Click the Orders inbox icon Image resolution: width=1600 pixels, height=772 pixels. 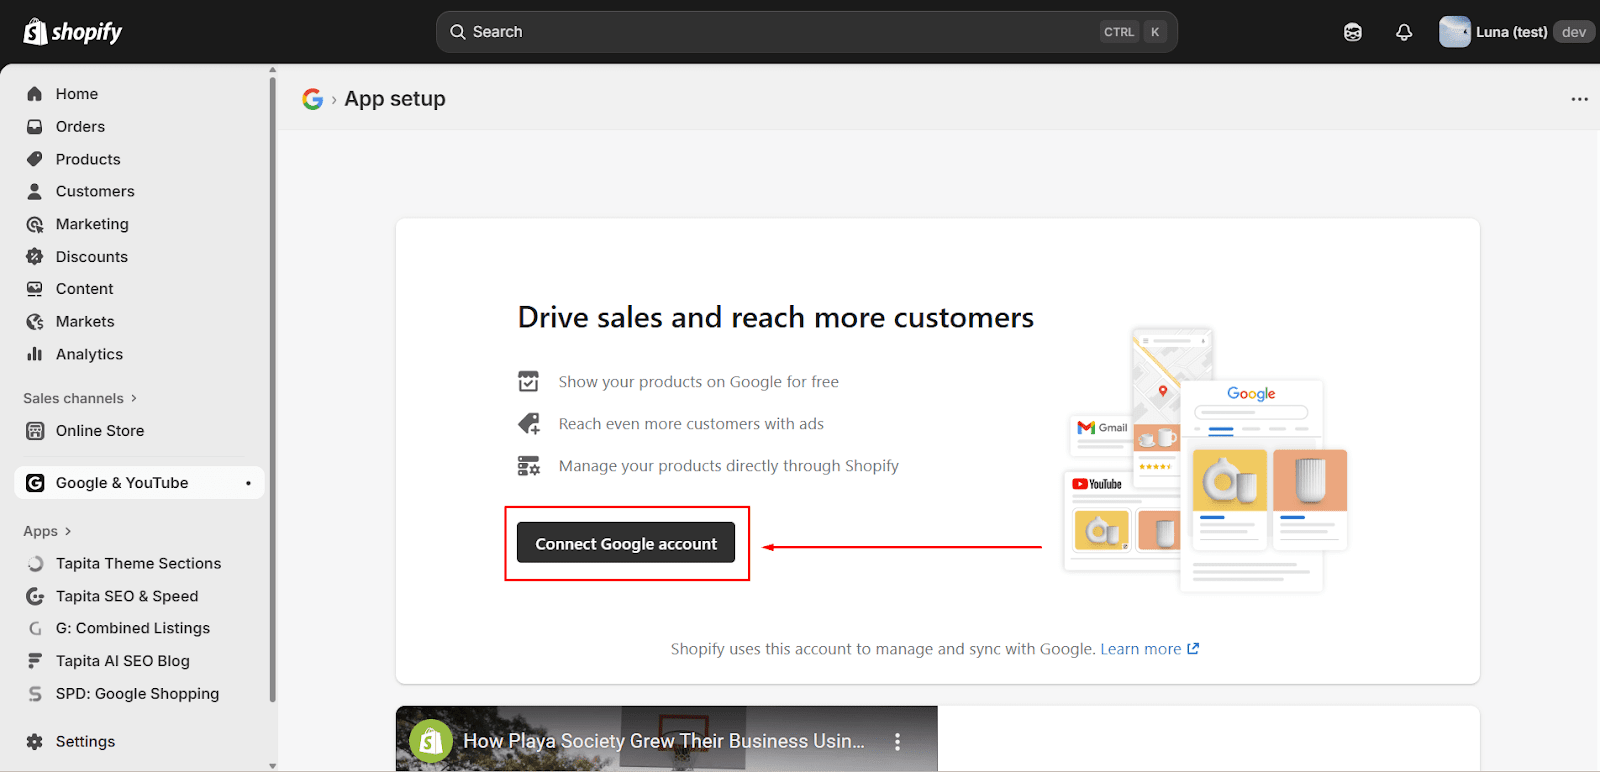(x=35, y=127)
